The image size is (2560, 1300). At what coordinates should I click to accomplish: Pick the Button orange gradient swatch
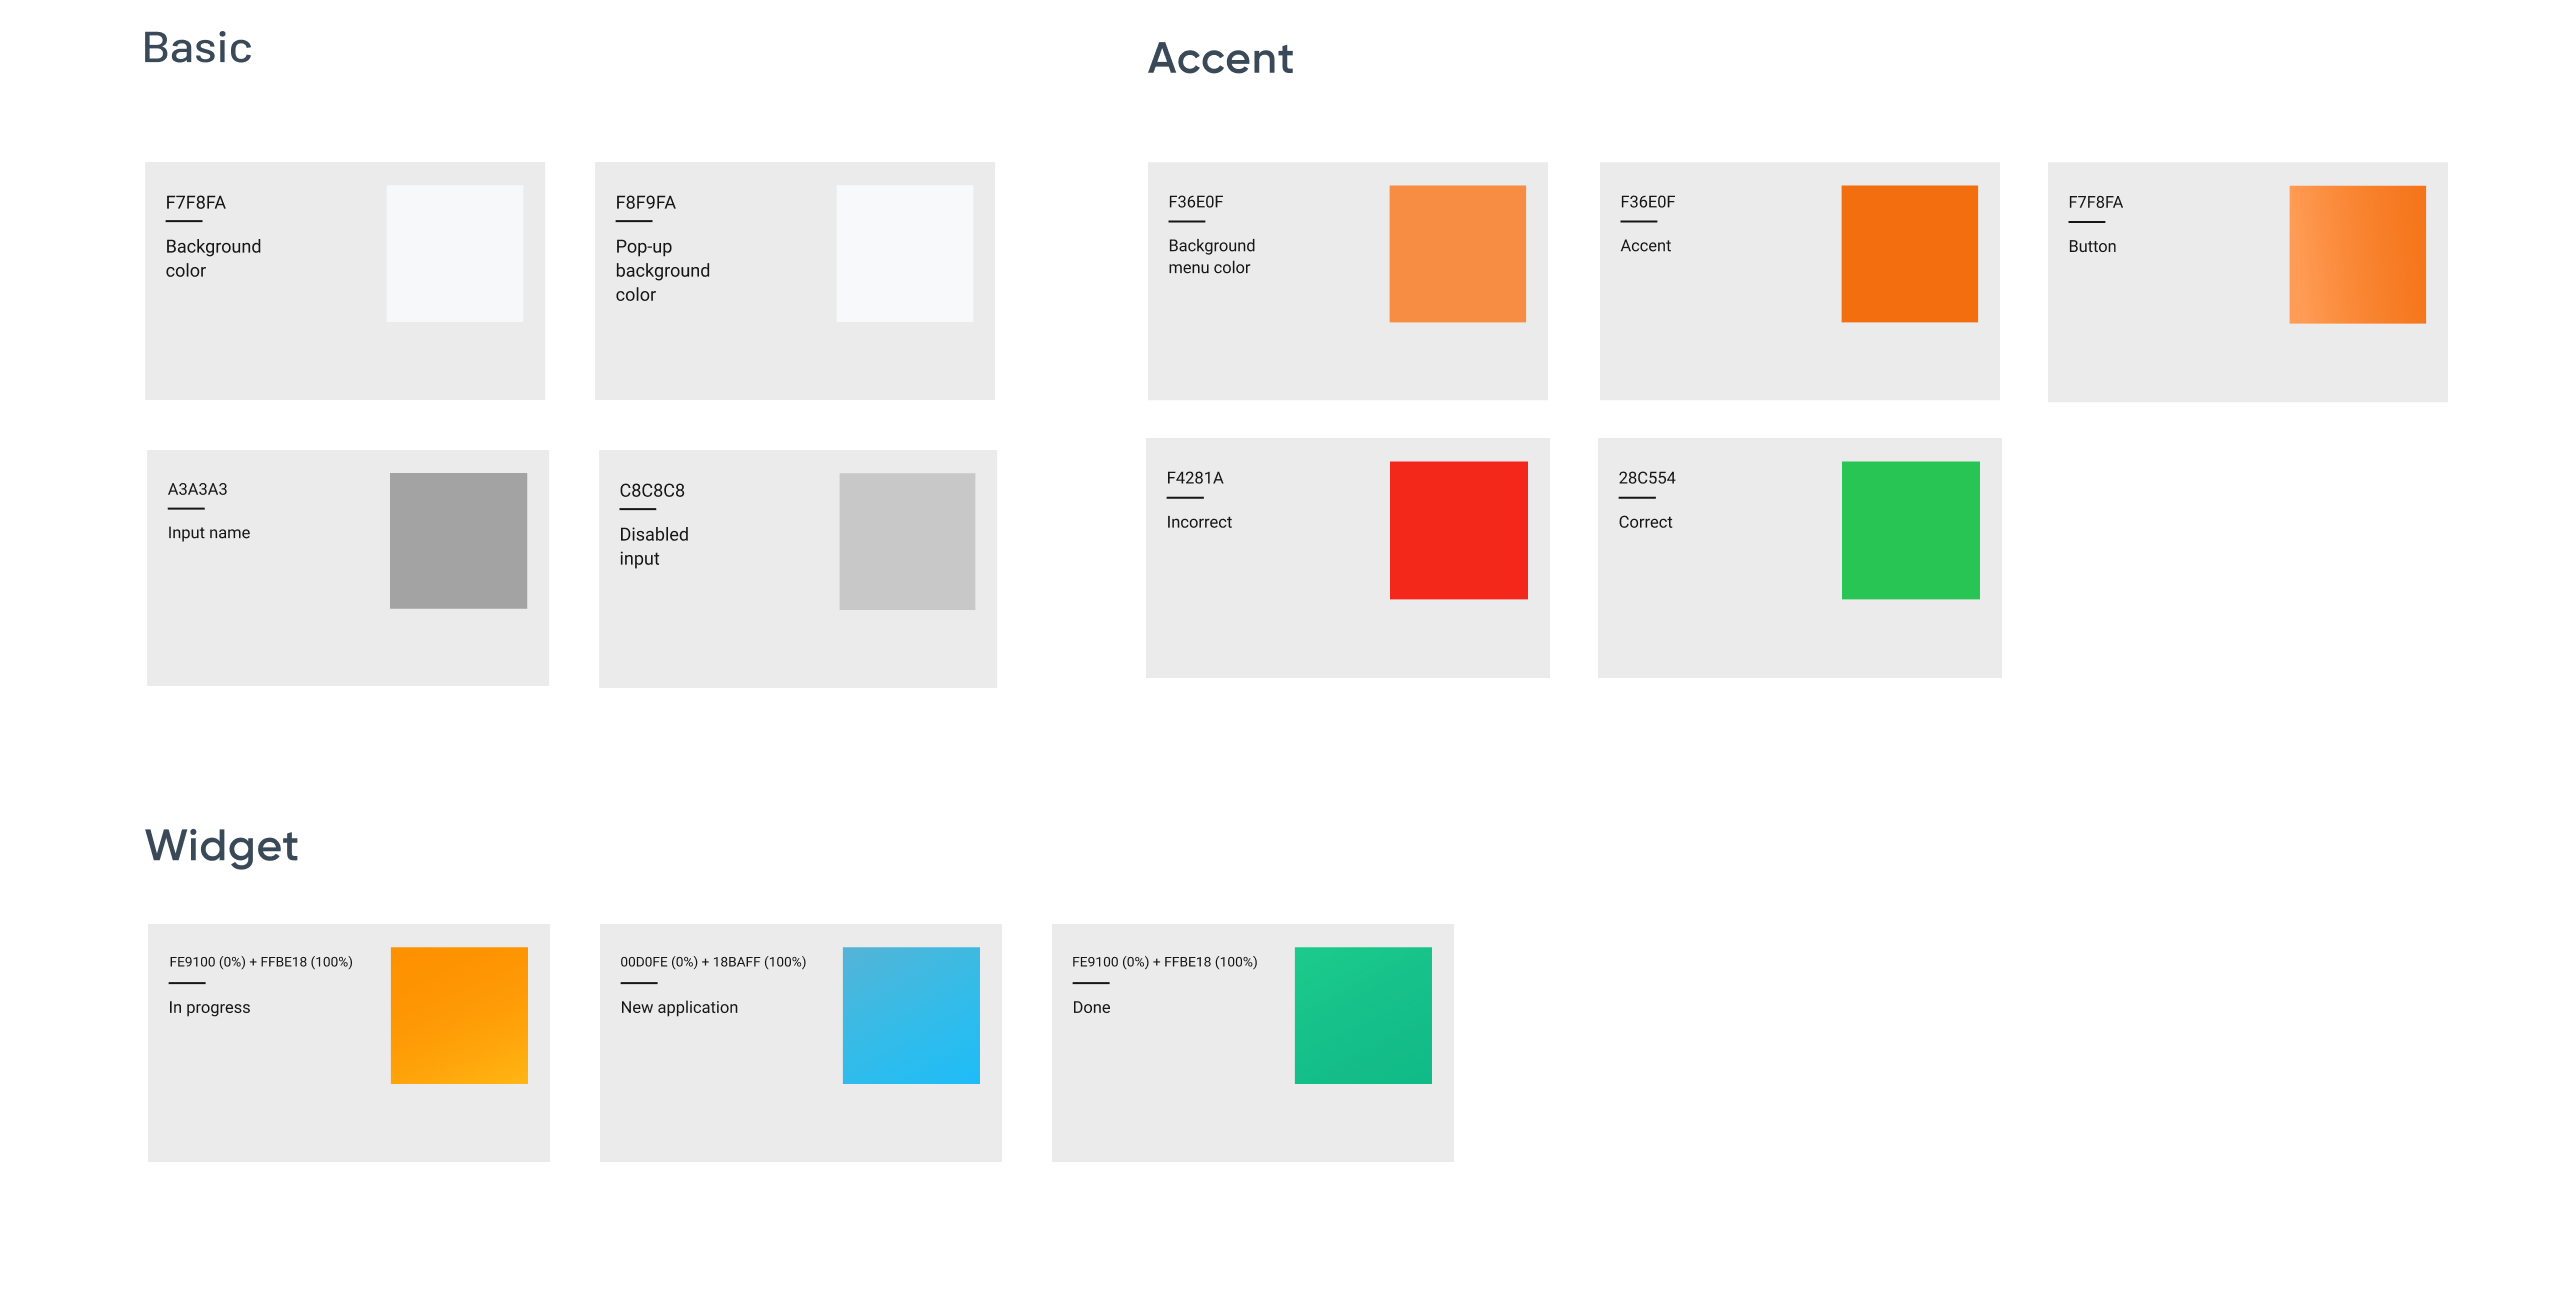[2357, 254]
